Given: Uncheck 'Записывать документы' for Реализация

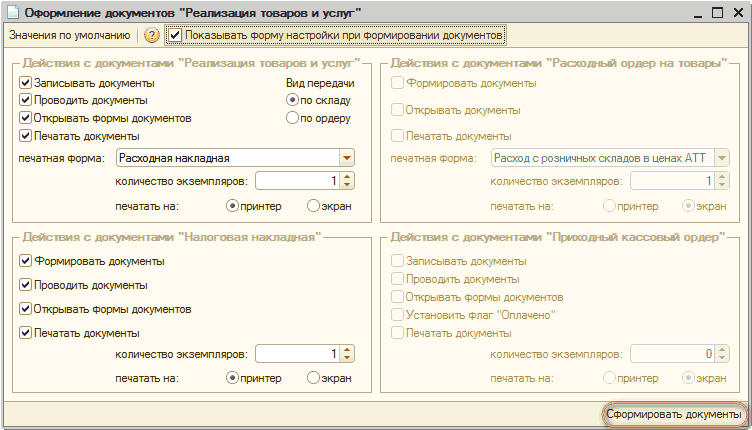Looking at the screenshot, I should click(x=25, y=83).
